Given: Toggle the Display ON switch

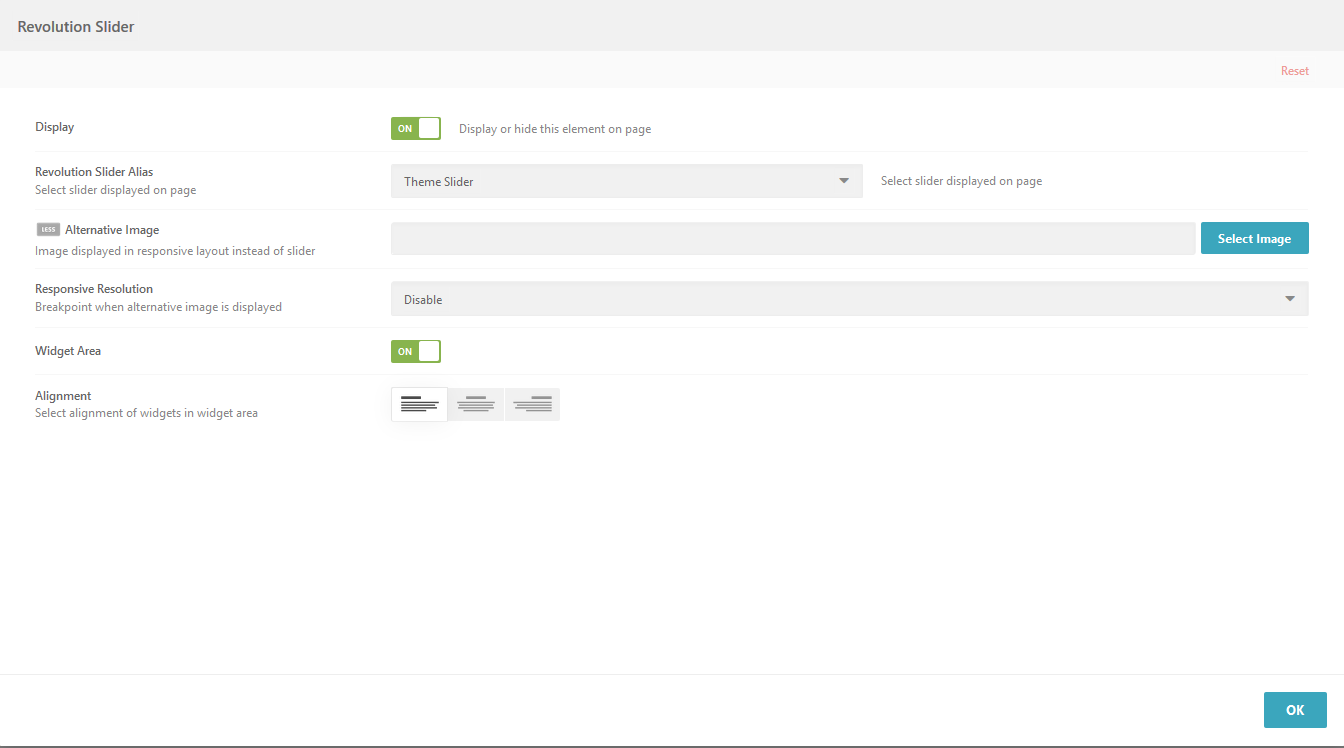Looking at the screenshot, I should [x=416, y=128].
